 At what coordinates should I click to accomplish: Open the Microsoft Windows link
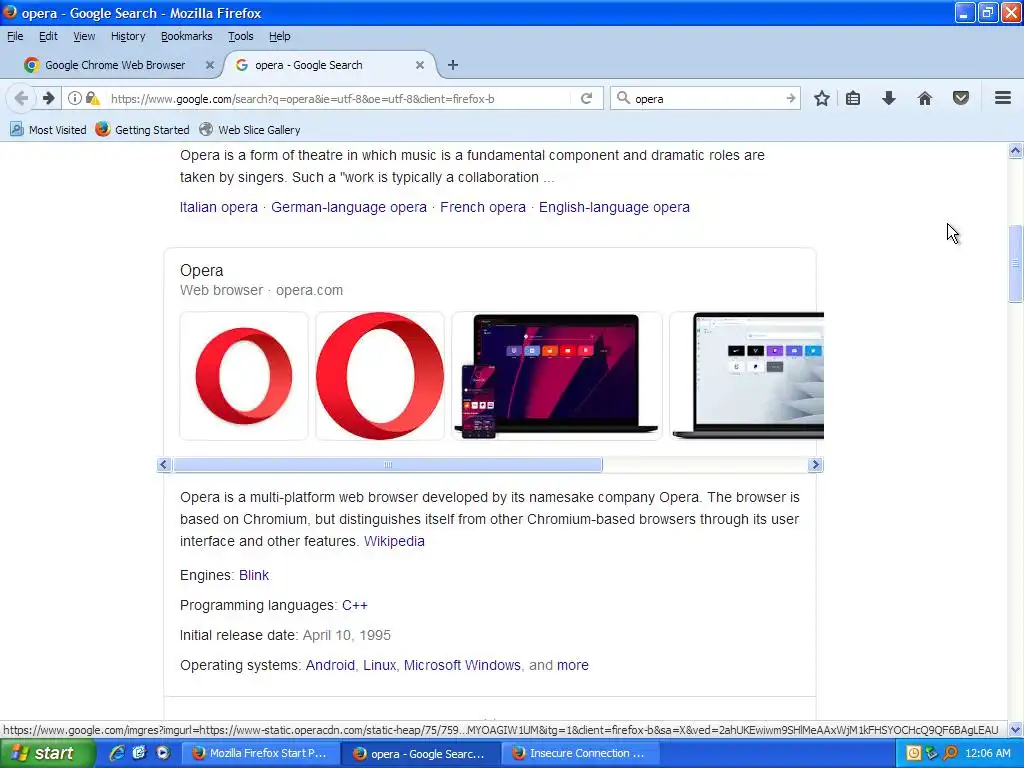[462, 665]
